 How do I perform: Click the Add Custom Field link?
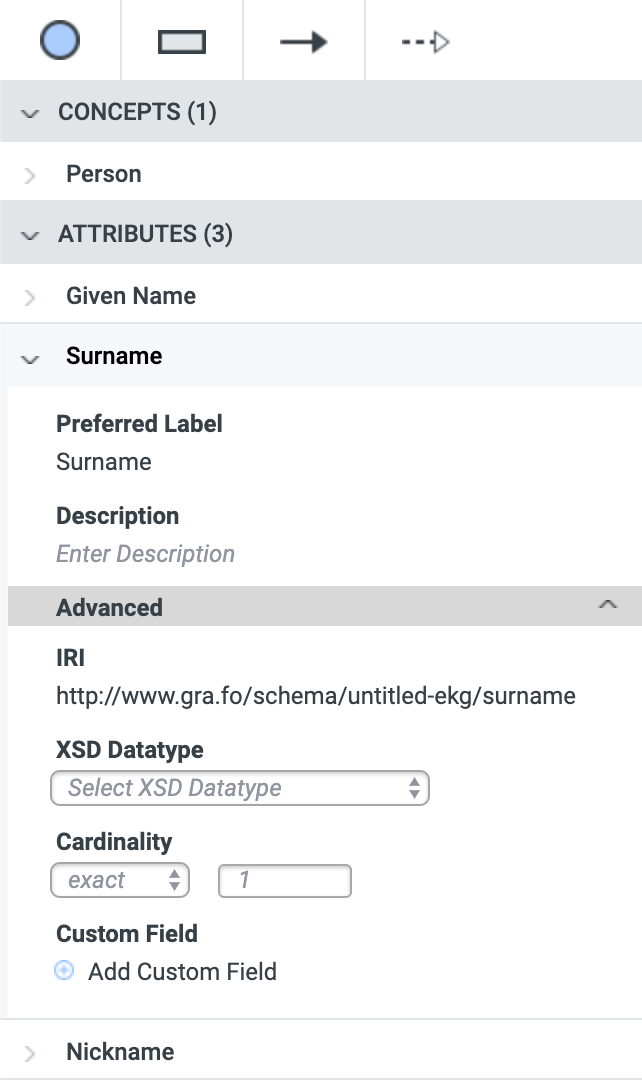183,971
